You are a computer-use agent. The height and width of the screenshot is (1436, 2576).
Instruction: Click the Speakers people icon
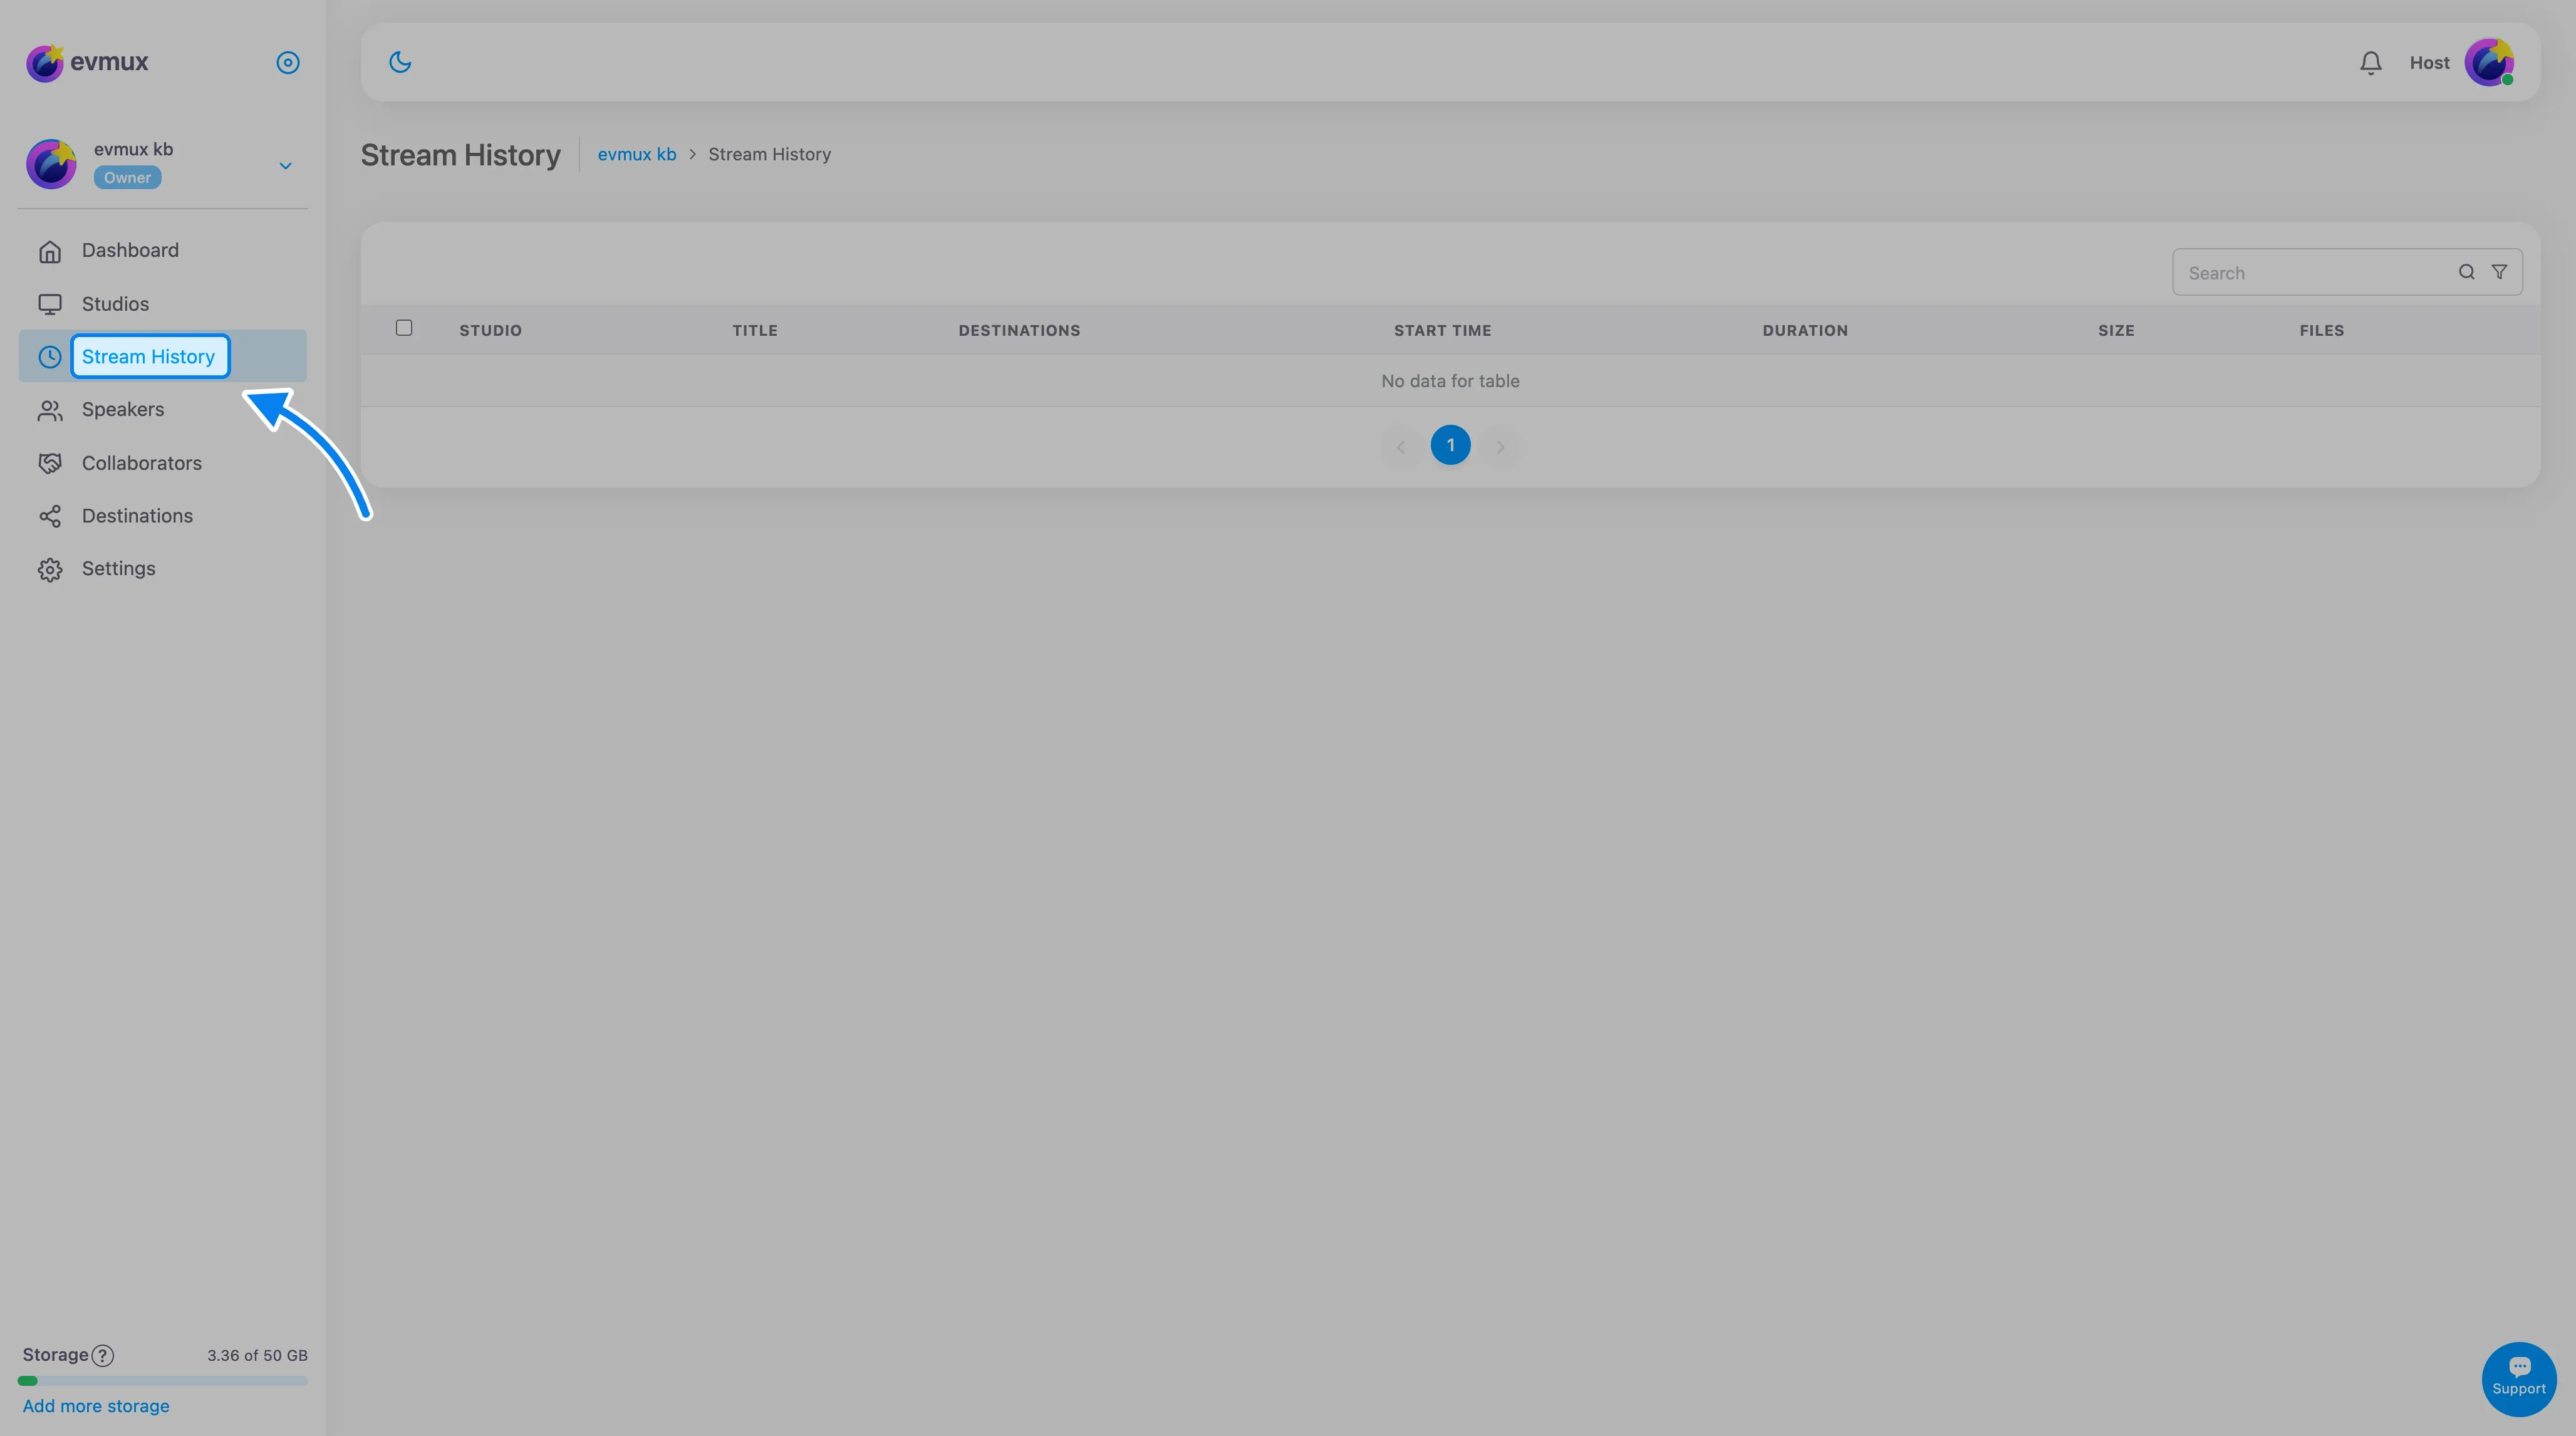[x=50, y=410]
